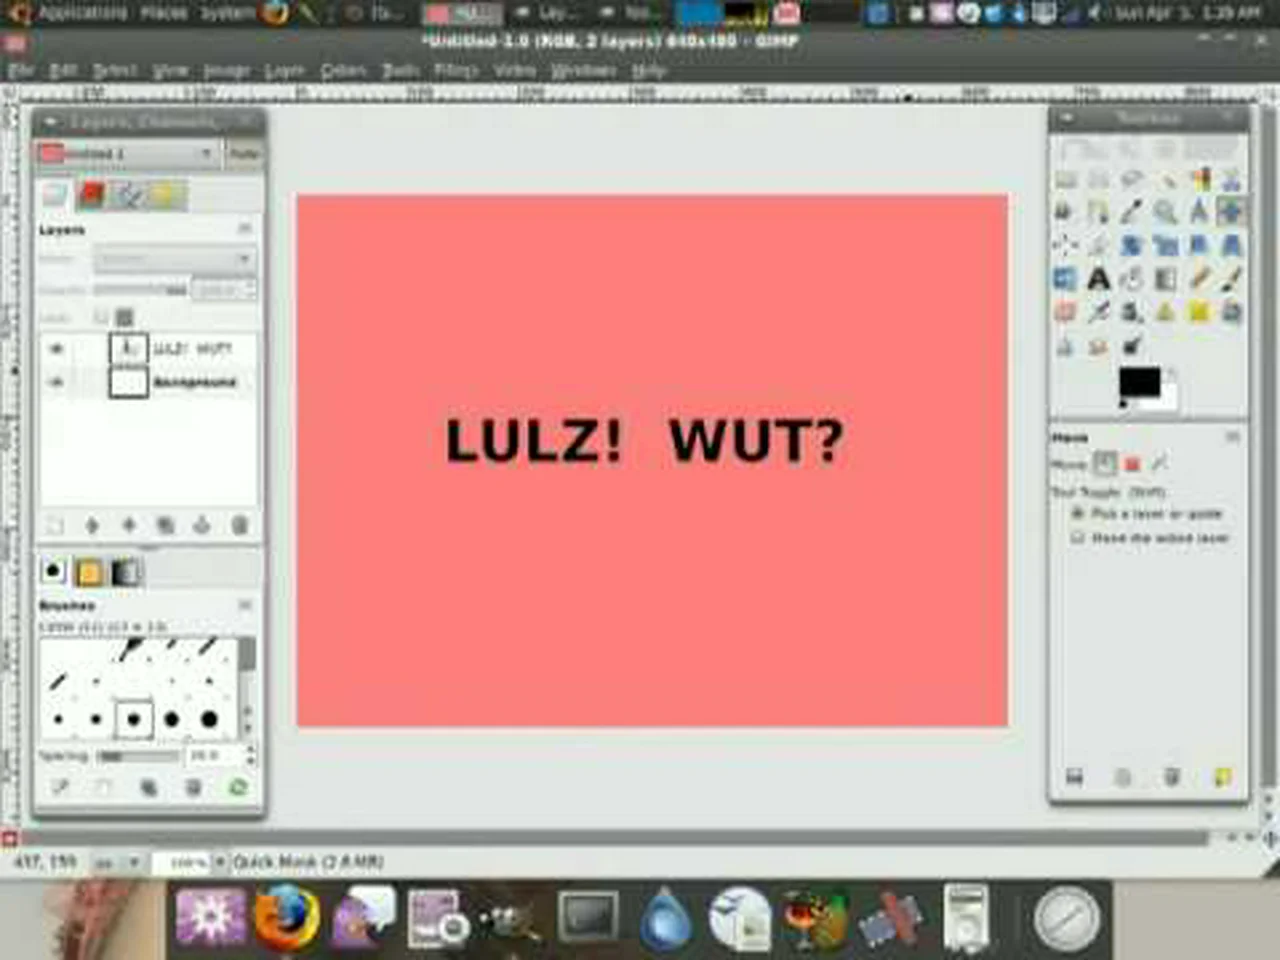Viewport: 1280px width, 960px height.
Task: Click the layer opacity spin box
Action: (x=224, y=290)
